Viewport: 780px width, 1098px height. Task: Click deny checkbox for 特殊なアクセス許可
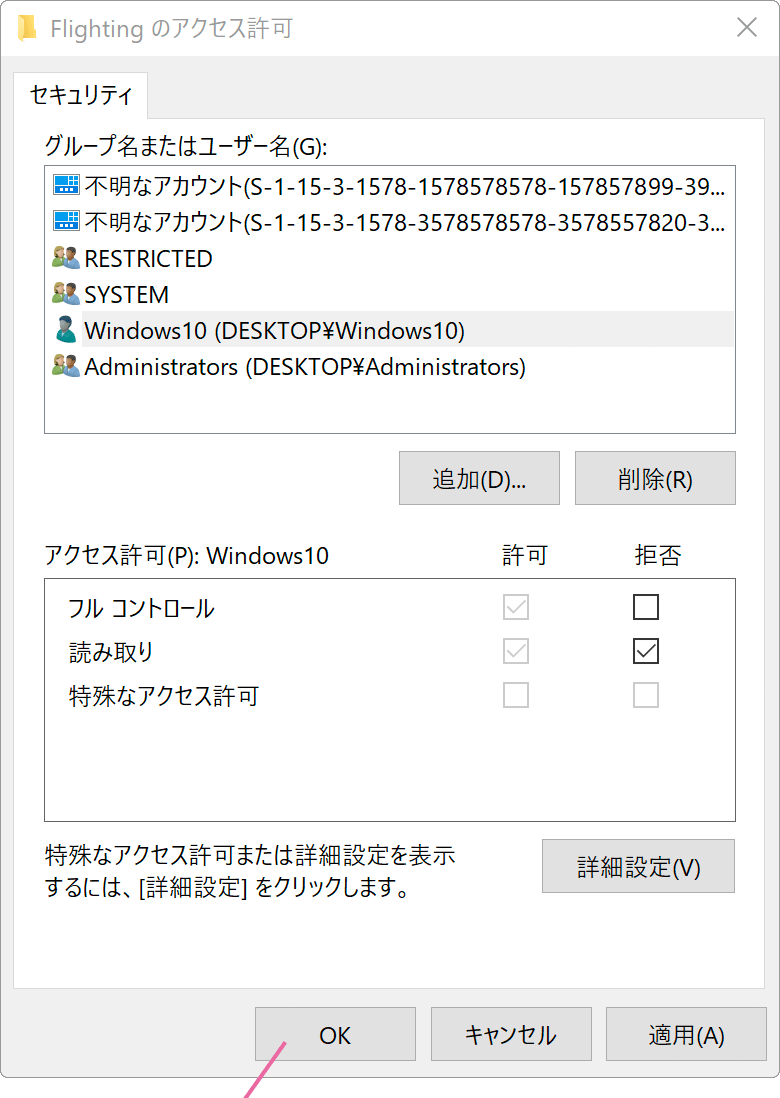646,695
